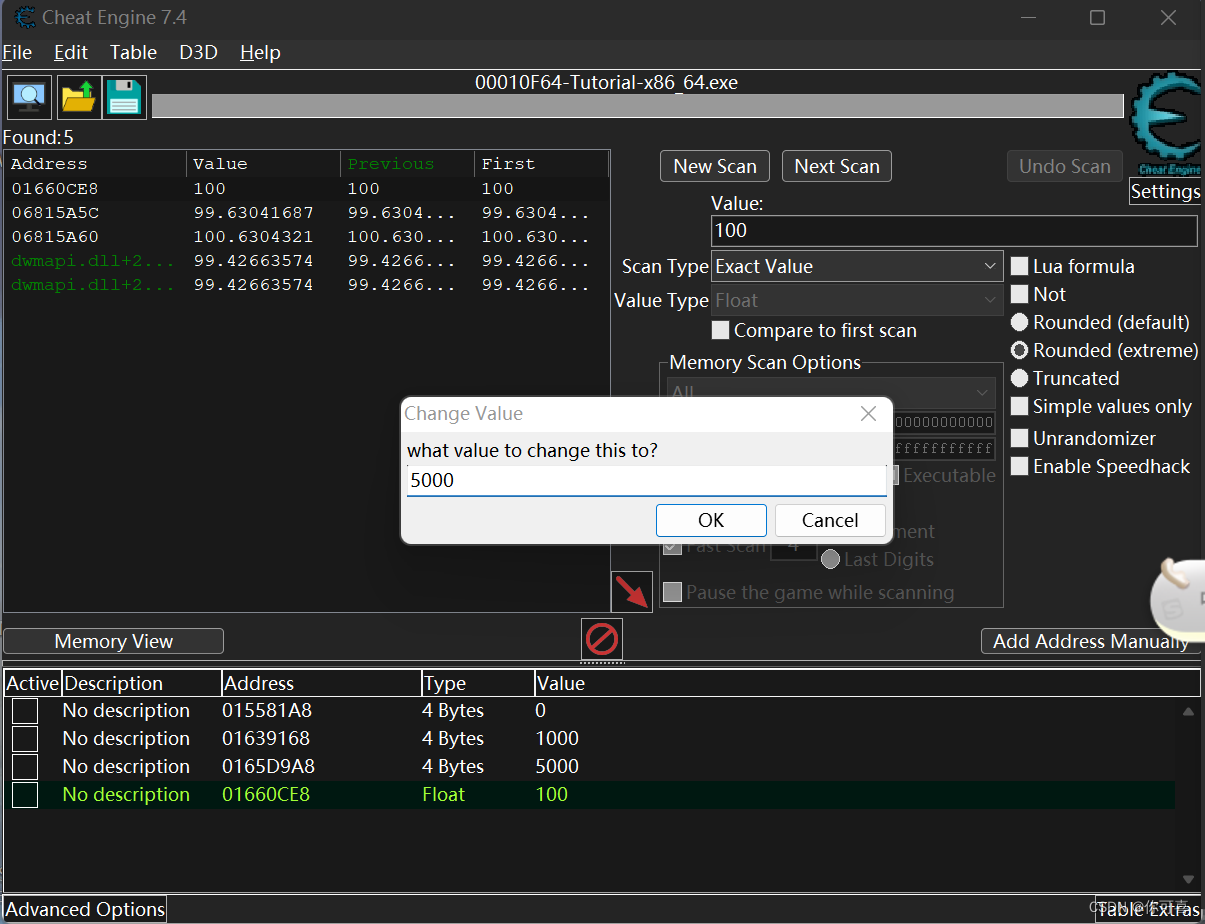Click Cancel in Change Value dialog
Image resolution: width=1205 pixels, height=924 pixels.
(830, 520)
